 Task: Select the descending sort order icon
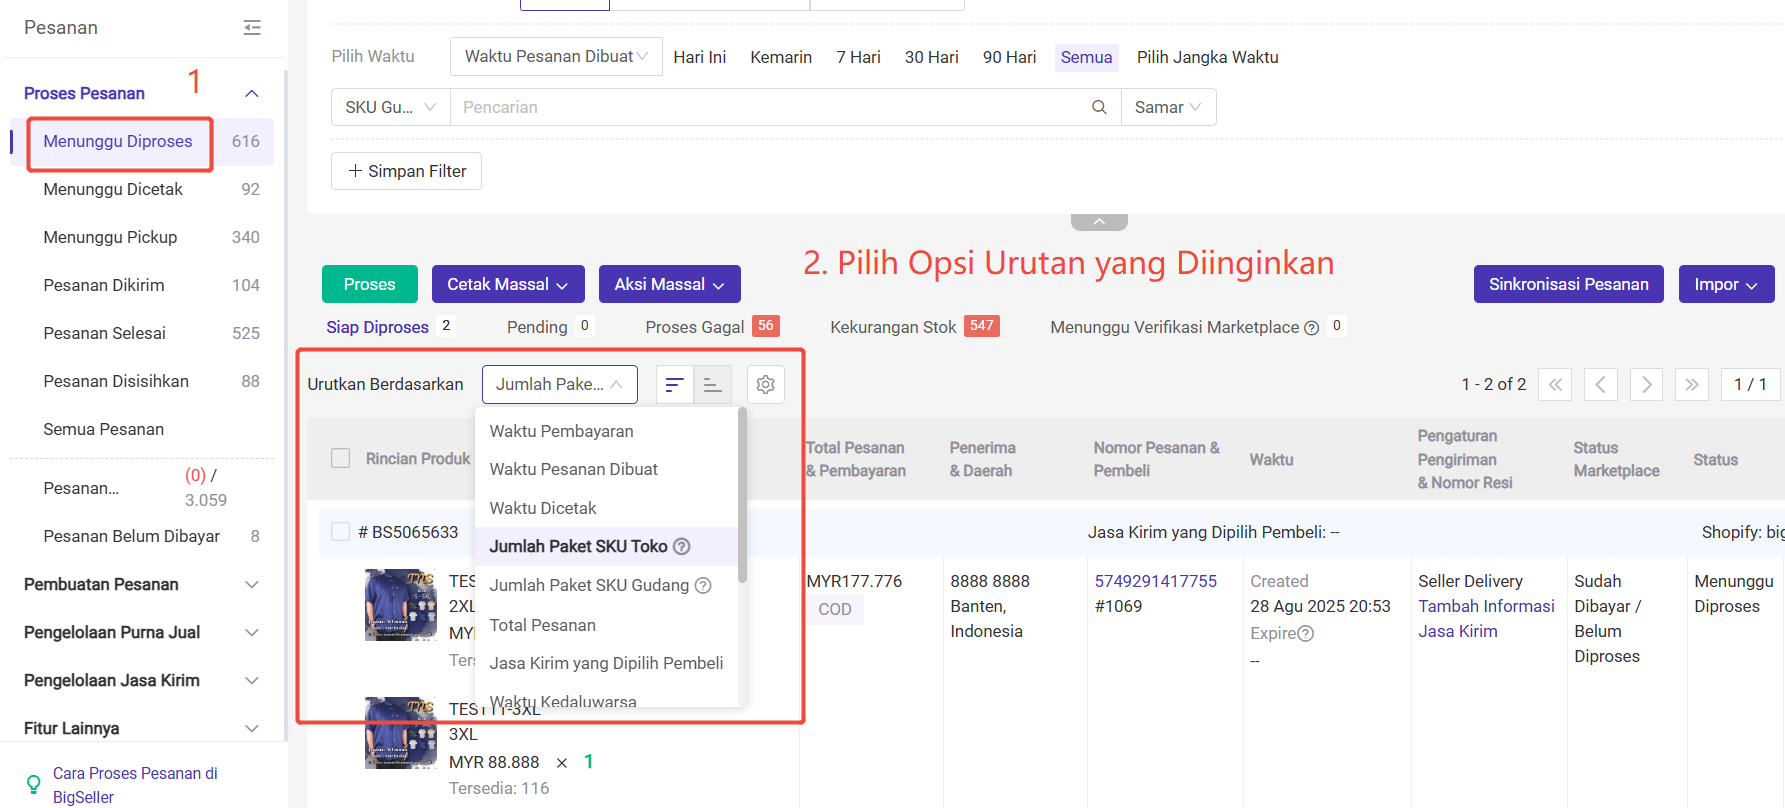pyautogui.click(x=675, y=385)
